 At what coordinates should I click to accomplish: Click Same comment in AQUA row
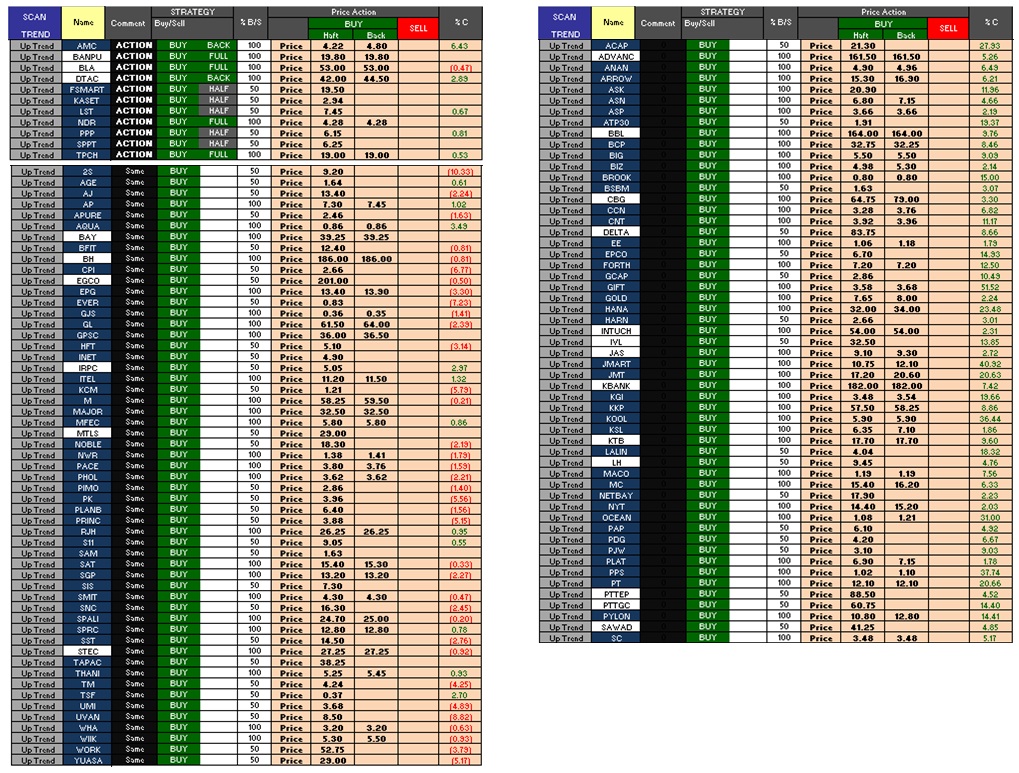[135, 226]
